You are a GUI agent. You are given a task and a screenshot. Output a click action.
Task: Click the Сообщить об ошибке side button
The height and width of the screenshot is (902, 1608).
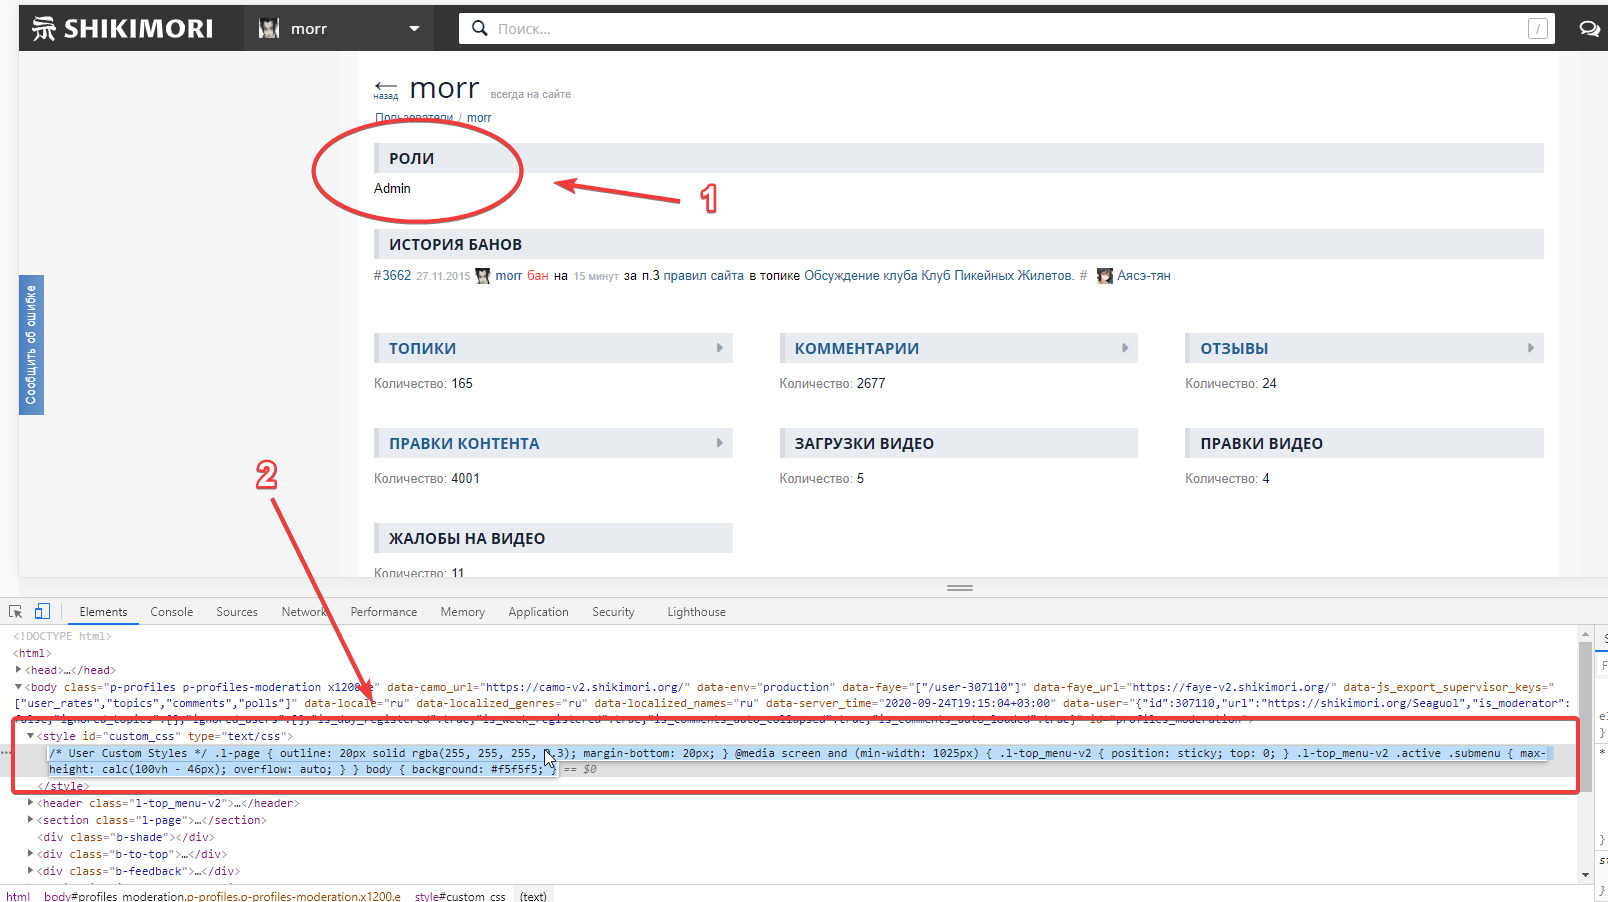pyautogui.click(x=31, y=345)
